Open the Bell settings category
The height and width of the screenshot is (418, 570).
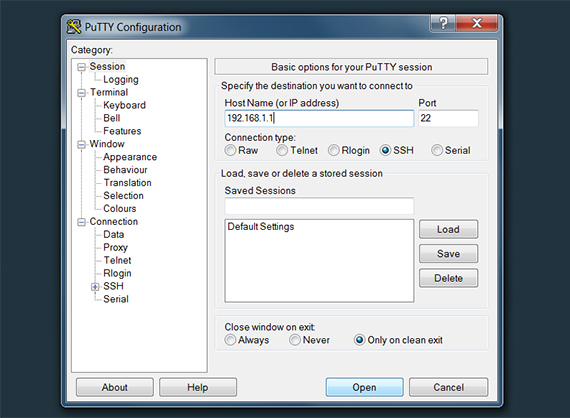coord(112,118)
